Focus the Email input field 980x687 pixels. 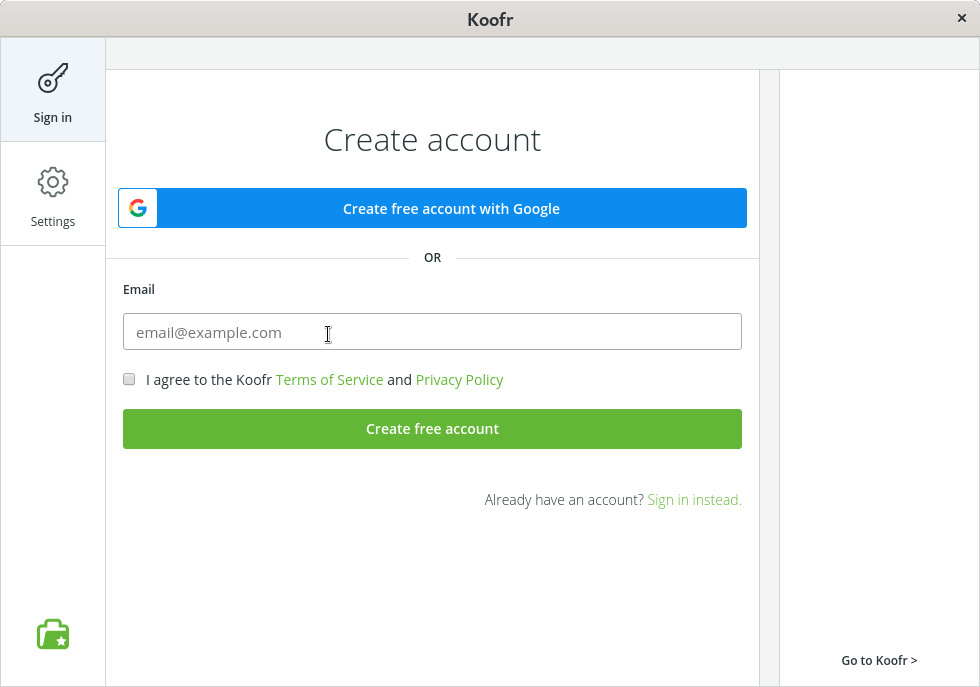click(x=432, y=332)
